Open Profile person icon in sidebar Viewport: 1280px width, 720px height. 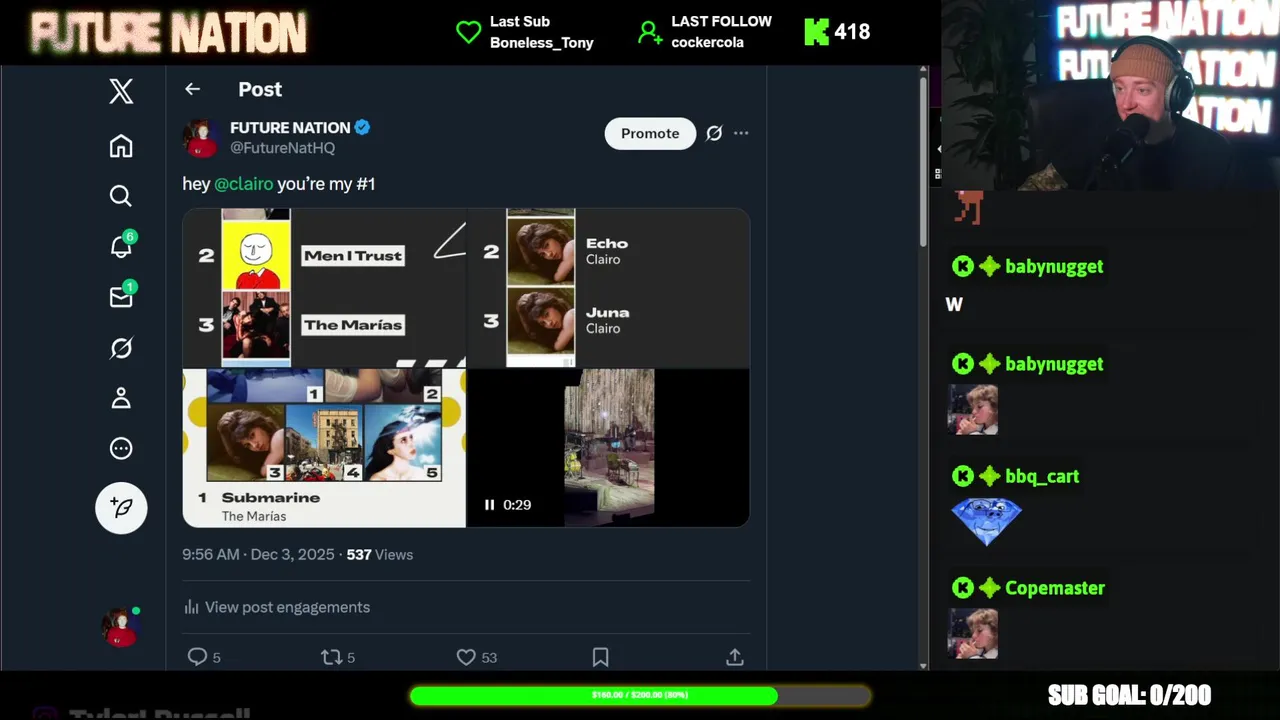pos(121,398)
